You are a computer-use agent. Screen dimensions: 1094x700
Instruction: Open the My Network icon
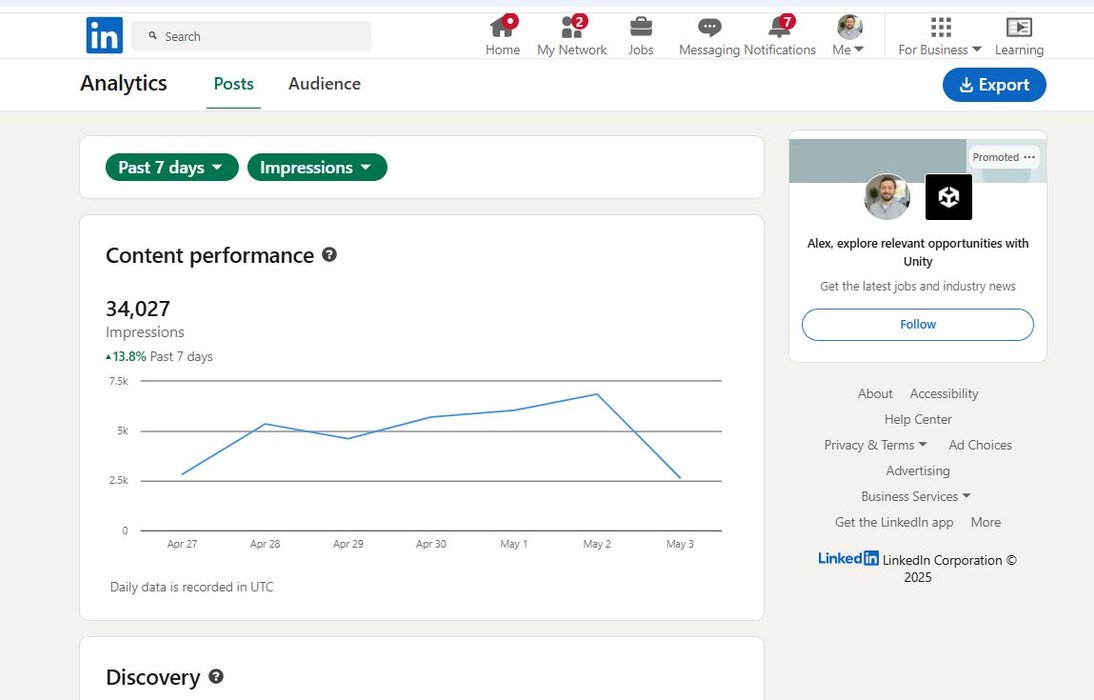click(x=571, y=27)
